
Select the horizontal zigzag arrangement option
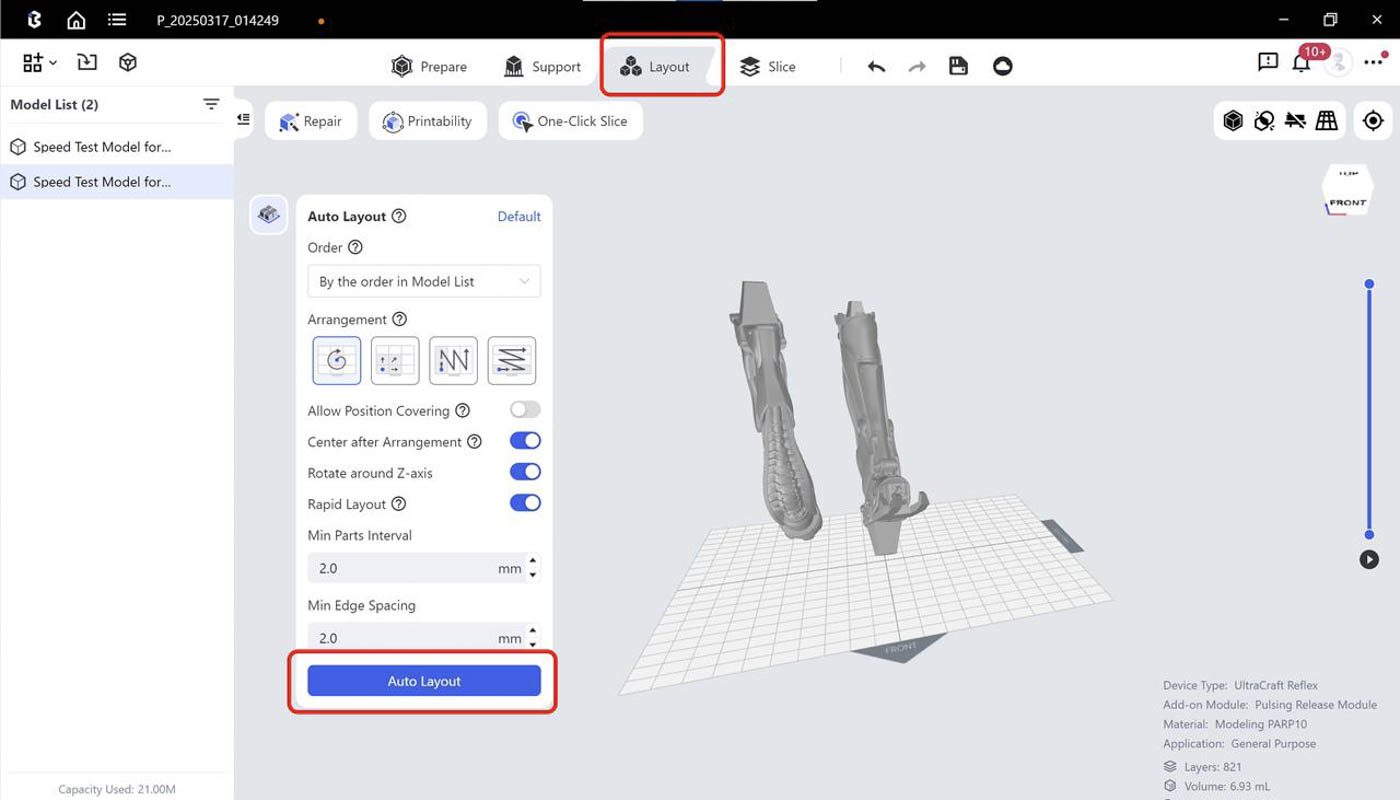tap(511, 360)
